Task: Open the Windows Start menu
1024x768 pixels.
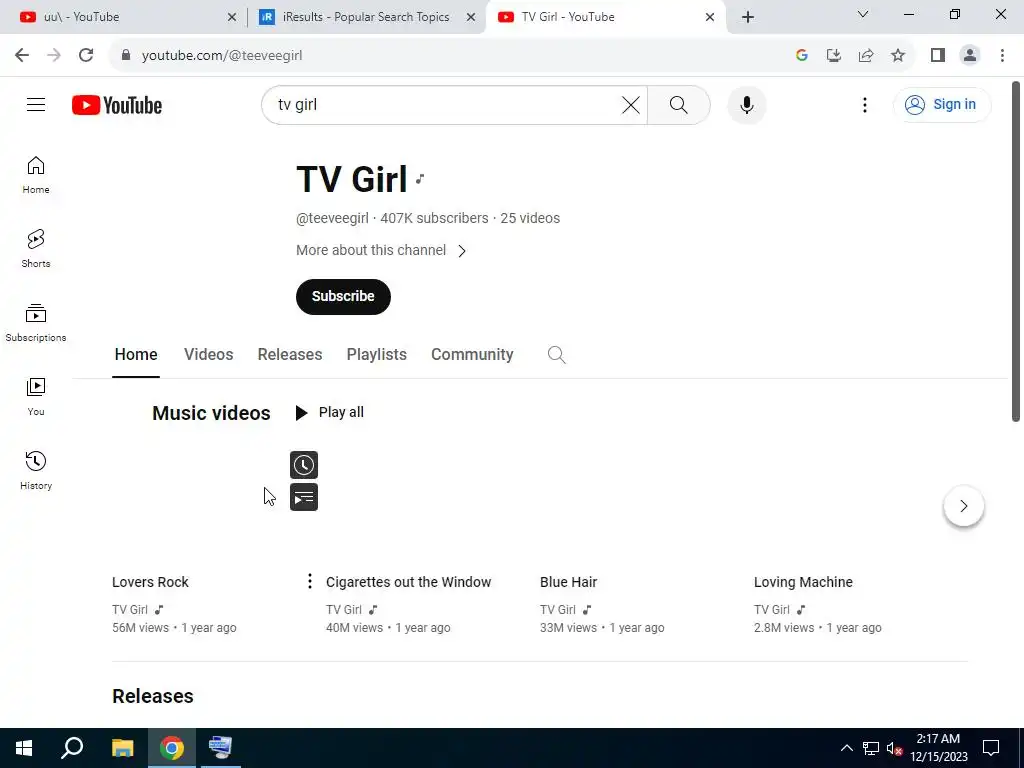Action: pyautogui.click(x=24, y=748)
